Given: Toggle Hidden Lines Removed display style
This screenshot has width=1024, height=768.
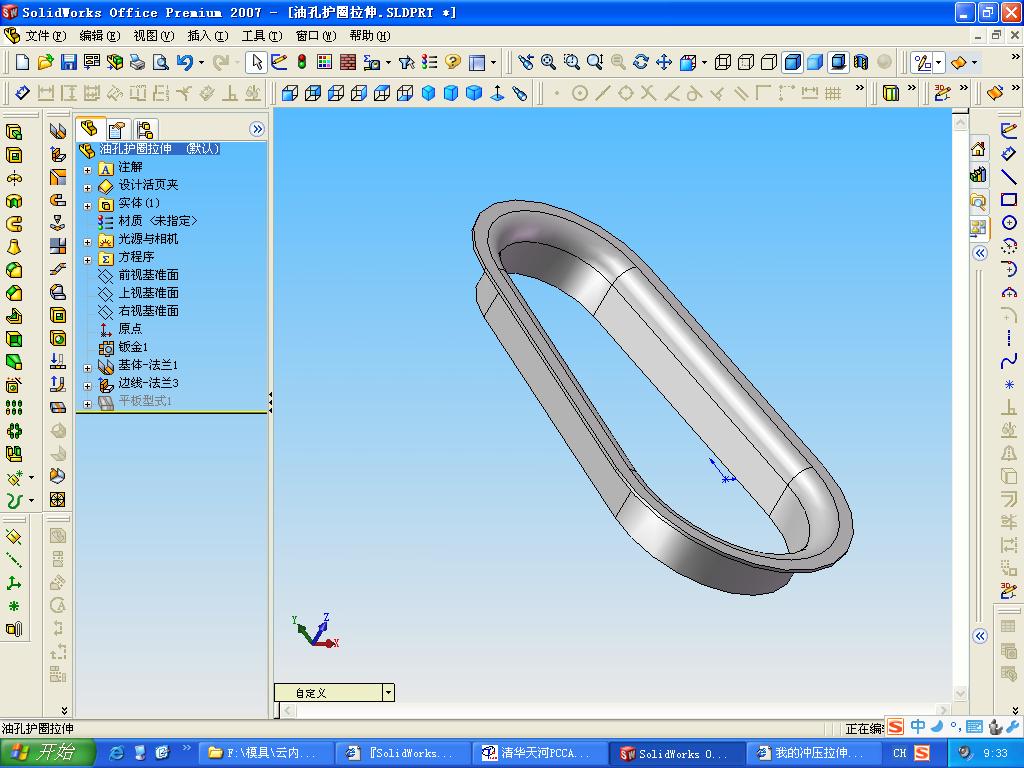Looking at the screenshot, I should 769,62.
